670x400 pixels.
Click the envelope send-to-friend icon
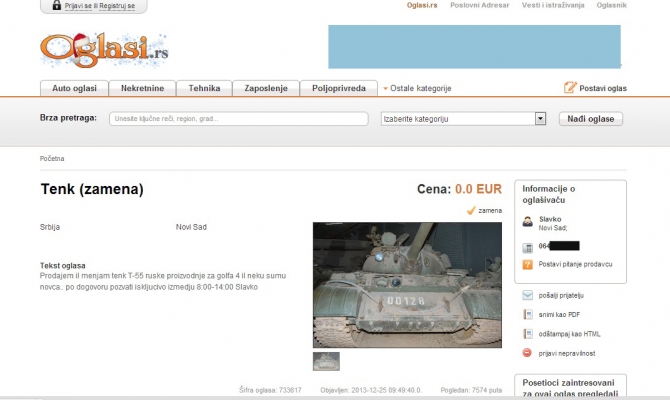click(527, 296)
